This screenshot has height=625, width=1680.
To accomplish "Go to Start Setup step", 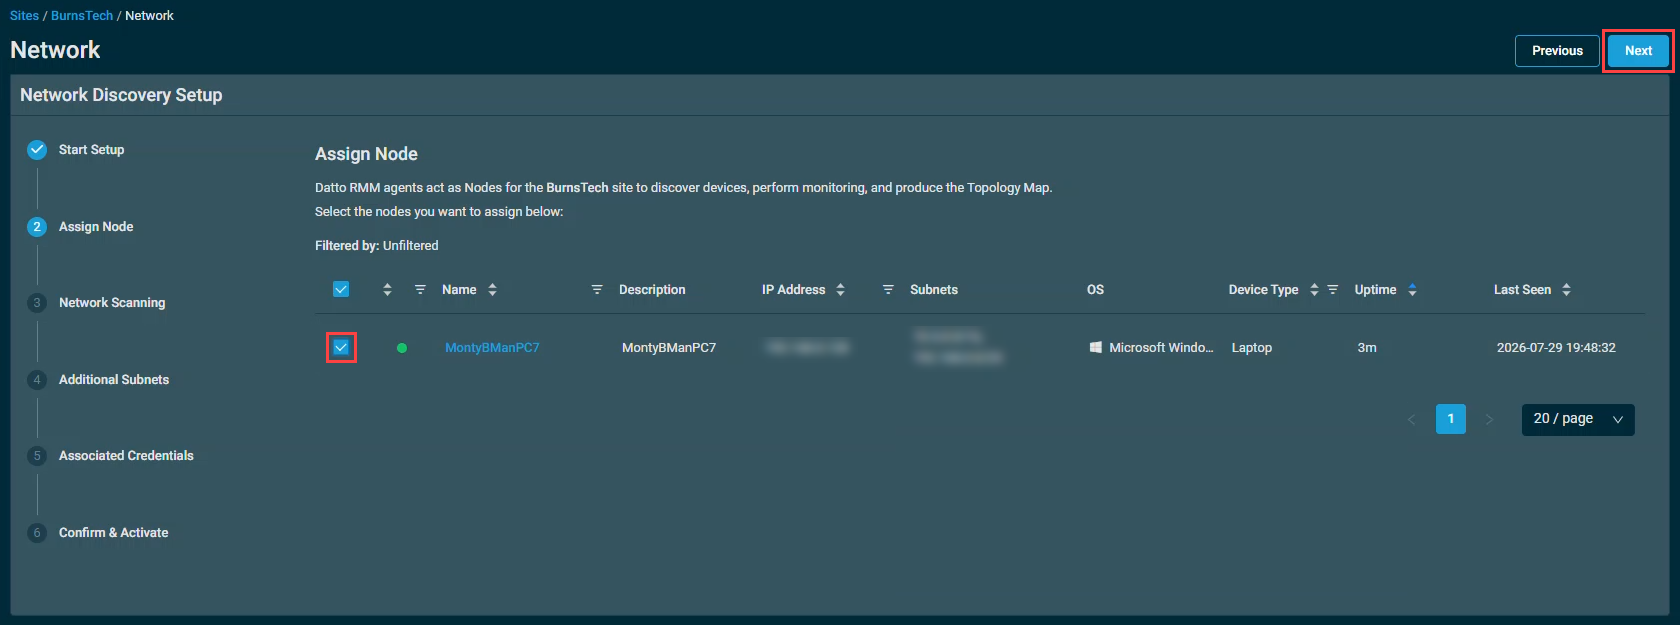I will pyautogui.click(x=91, y=150).
